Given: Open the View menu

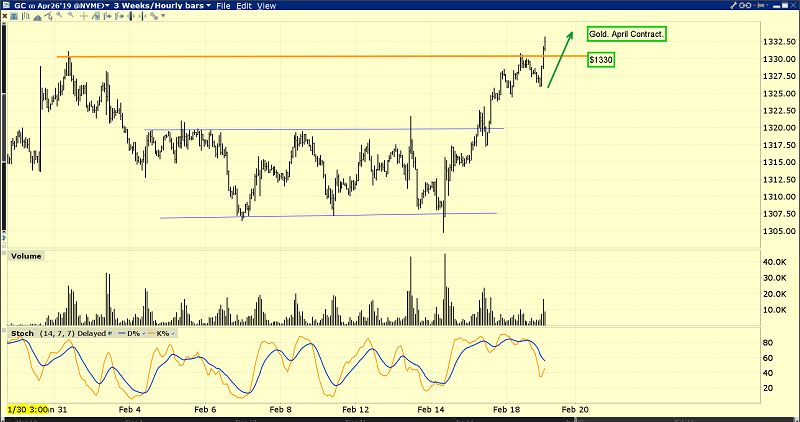Looking at the screenshot, I should 267,6.
